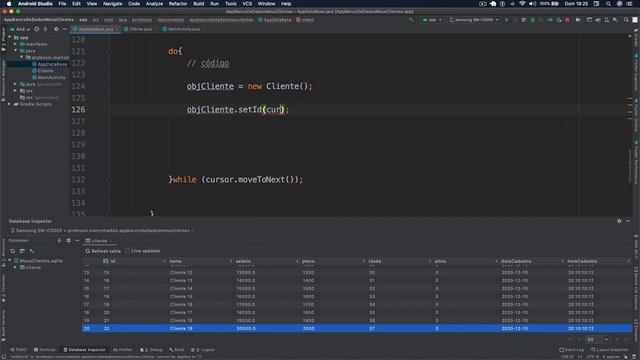
Task: Open the TODO tool window button
Action: click(19, 350)
